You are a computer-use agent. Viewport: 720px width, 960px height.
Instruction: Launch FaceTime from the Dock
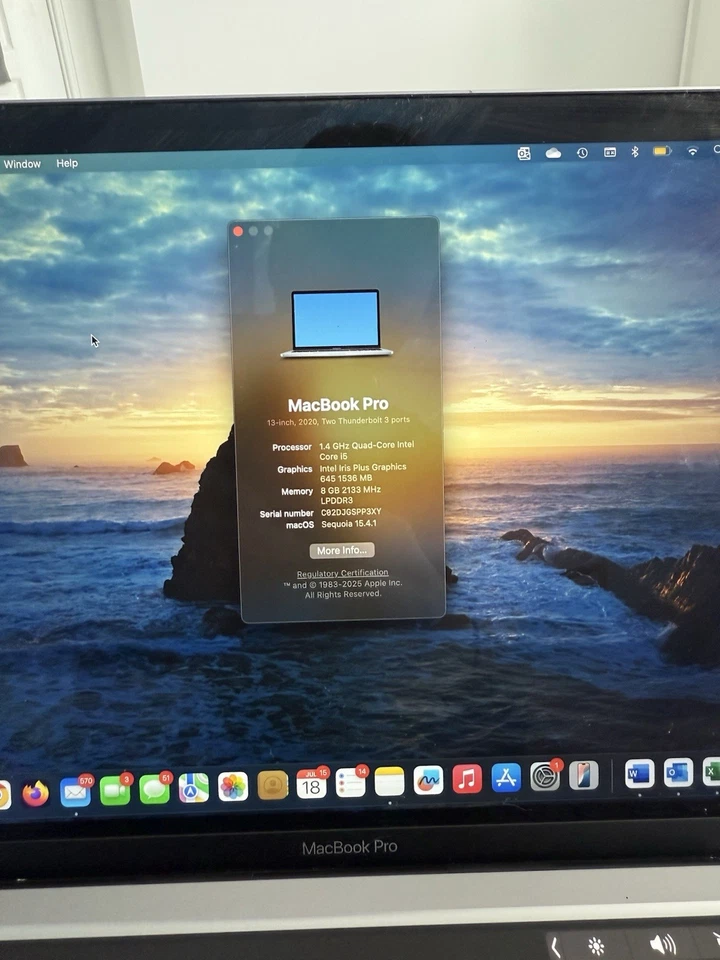point(115,790)
